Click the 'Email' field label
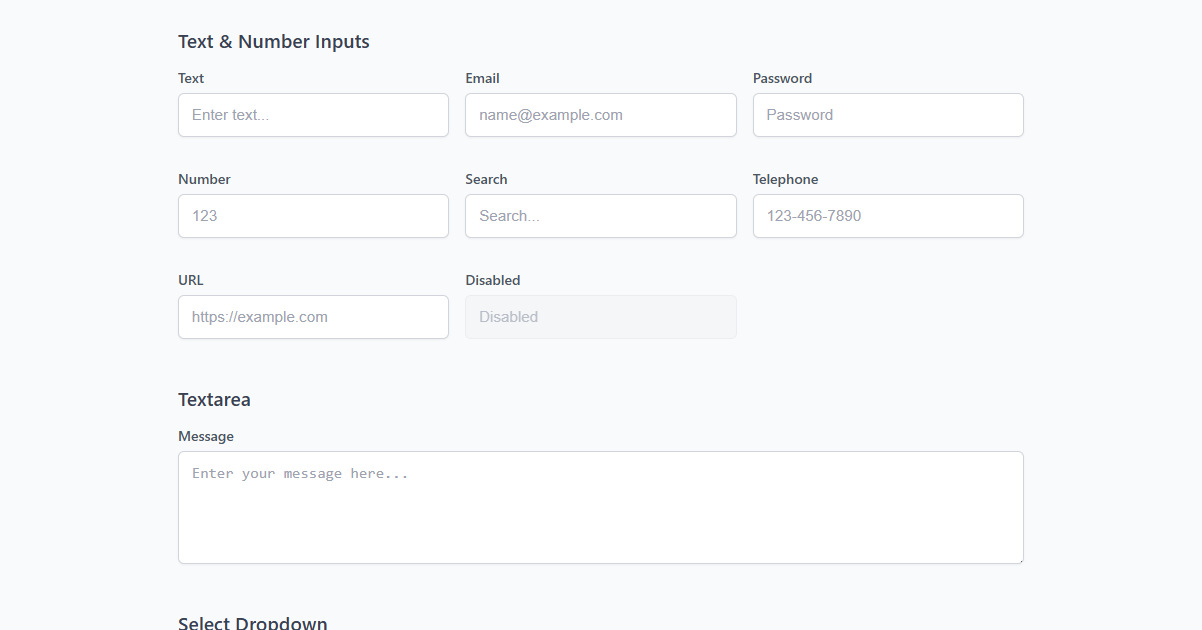The image size is (1202, 630). point(482,78)
